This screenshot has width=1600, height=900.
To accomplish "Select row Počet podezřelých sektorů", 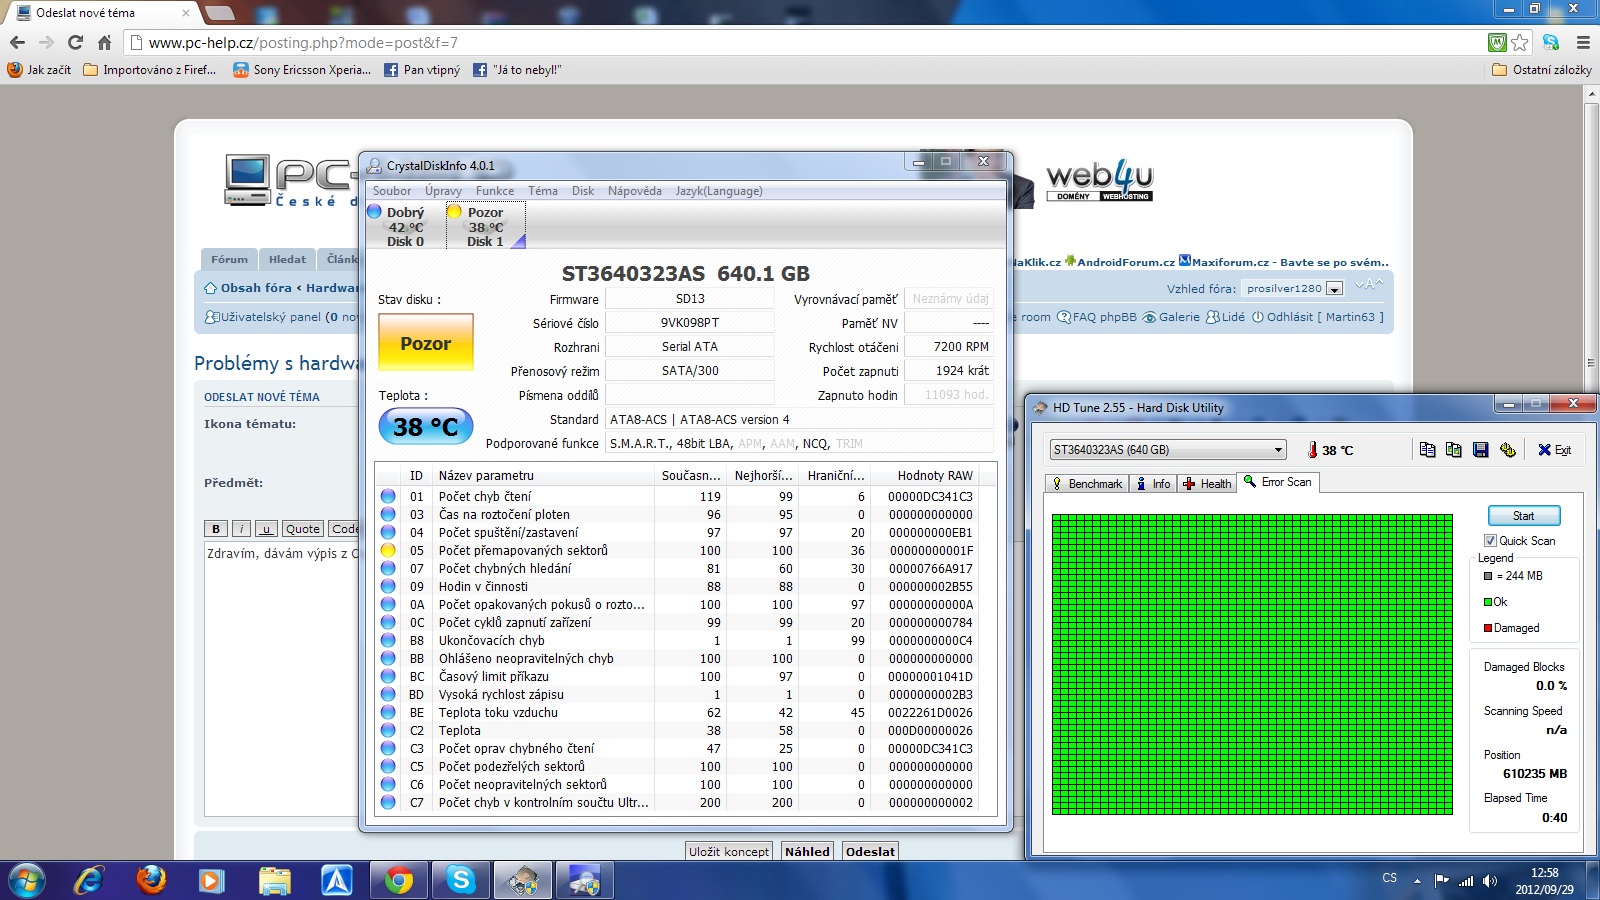I will [x=686, y=766].
